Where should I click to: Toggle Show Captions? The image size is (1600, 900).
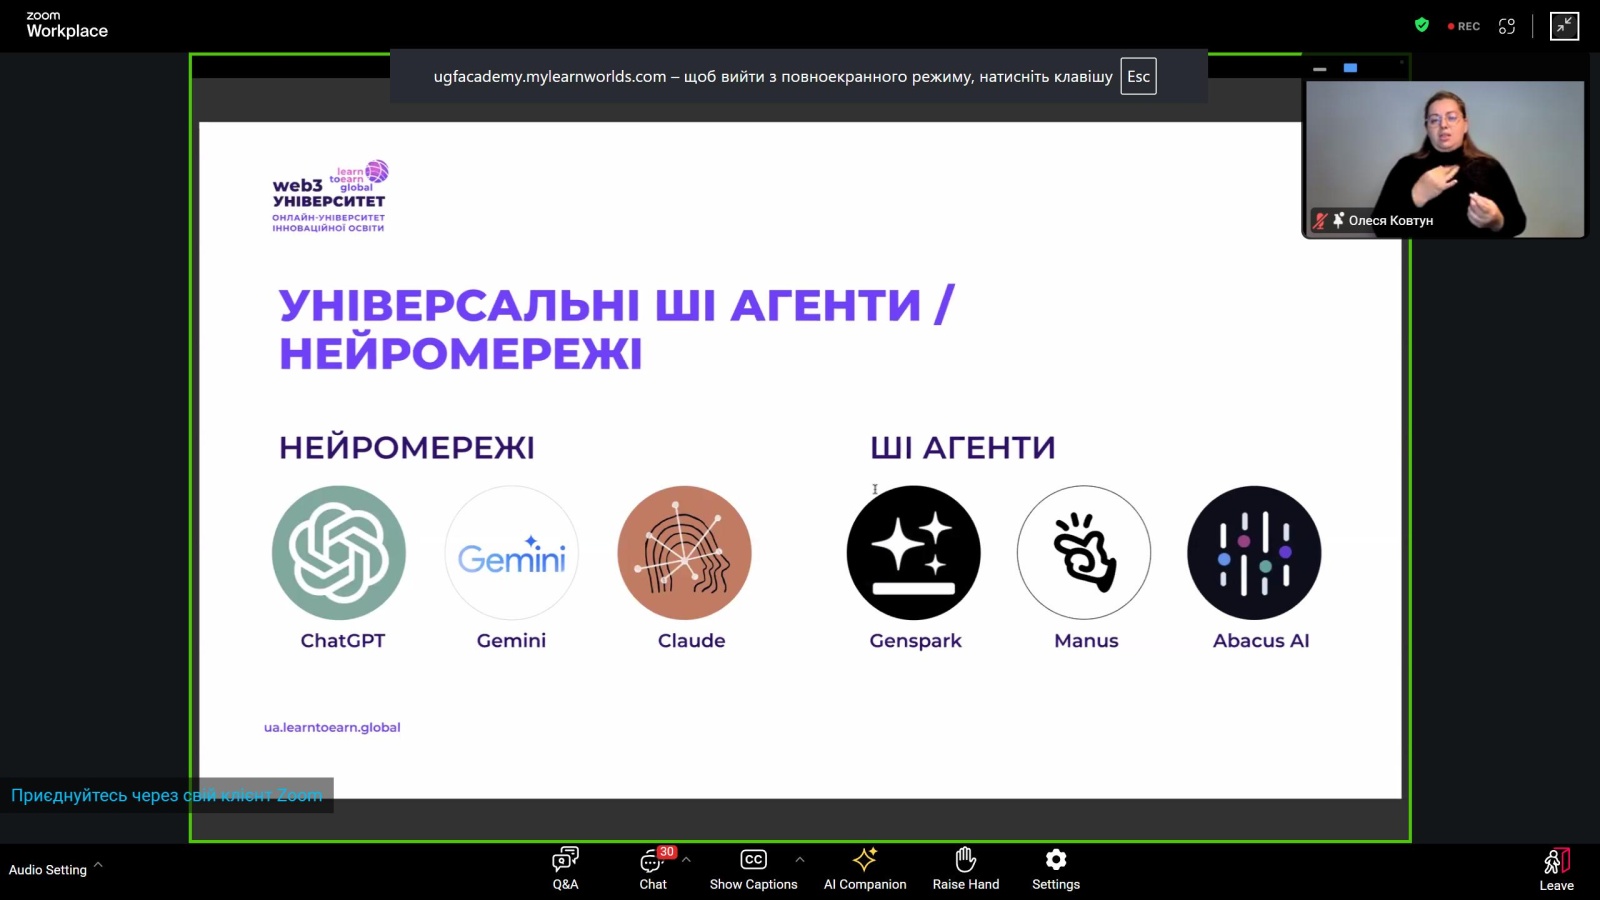(753, 868)
